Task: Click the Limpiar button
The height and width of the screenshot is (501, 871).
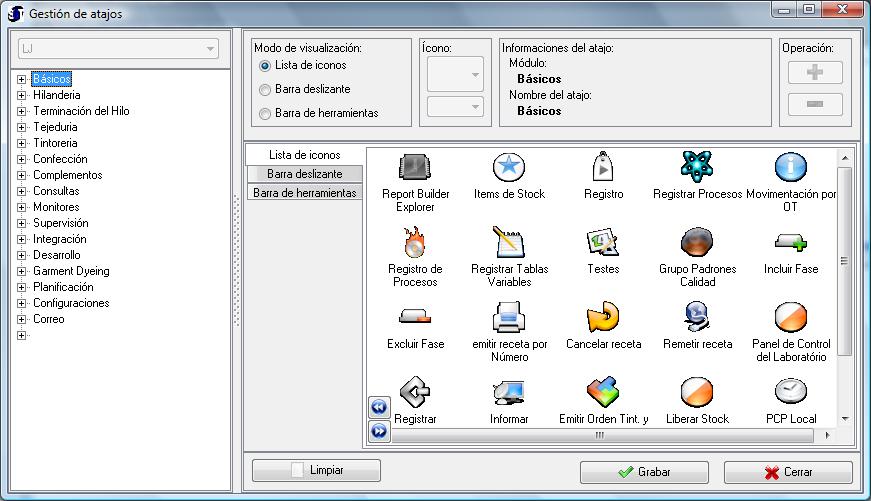Action: [316, 471]
